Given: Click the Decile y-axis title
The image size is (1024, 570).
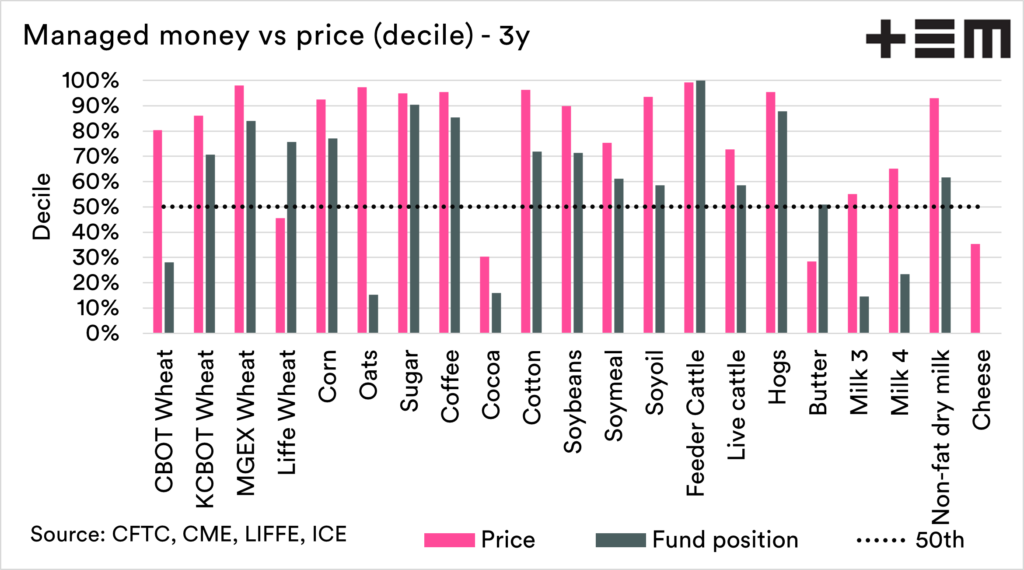Looking at the screenshot, I should [x=43, y=208].
